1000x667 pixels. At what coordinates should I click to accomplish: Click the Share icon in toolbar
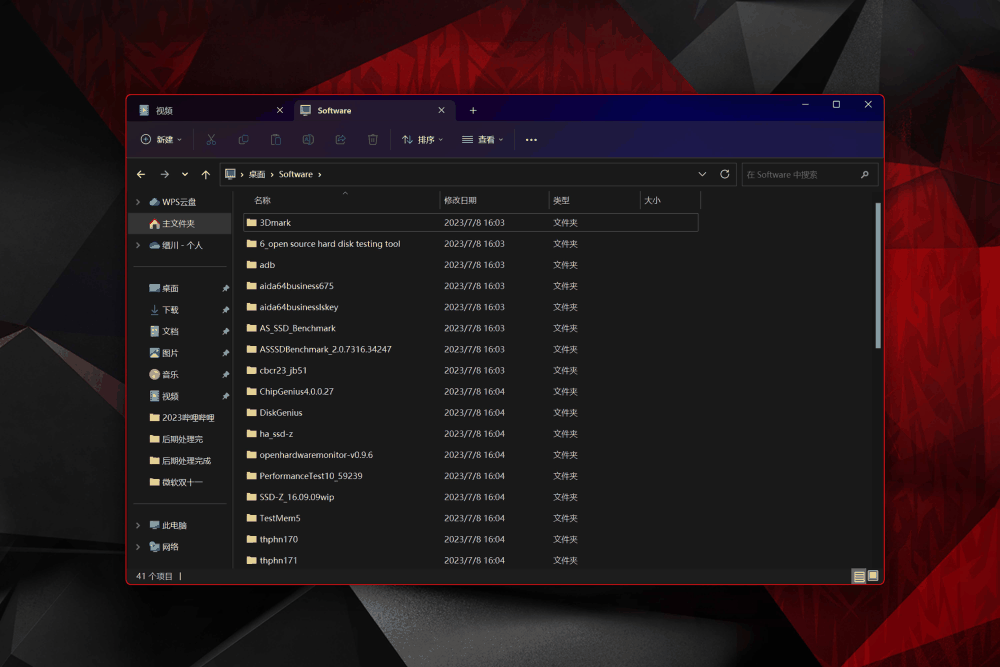pos(340,140)
